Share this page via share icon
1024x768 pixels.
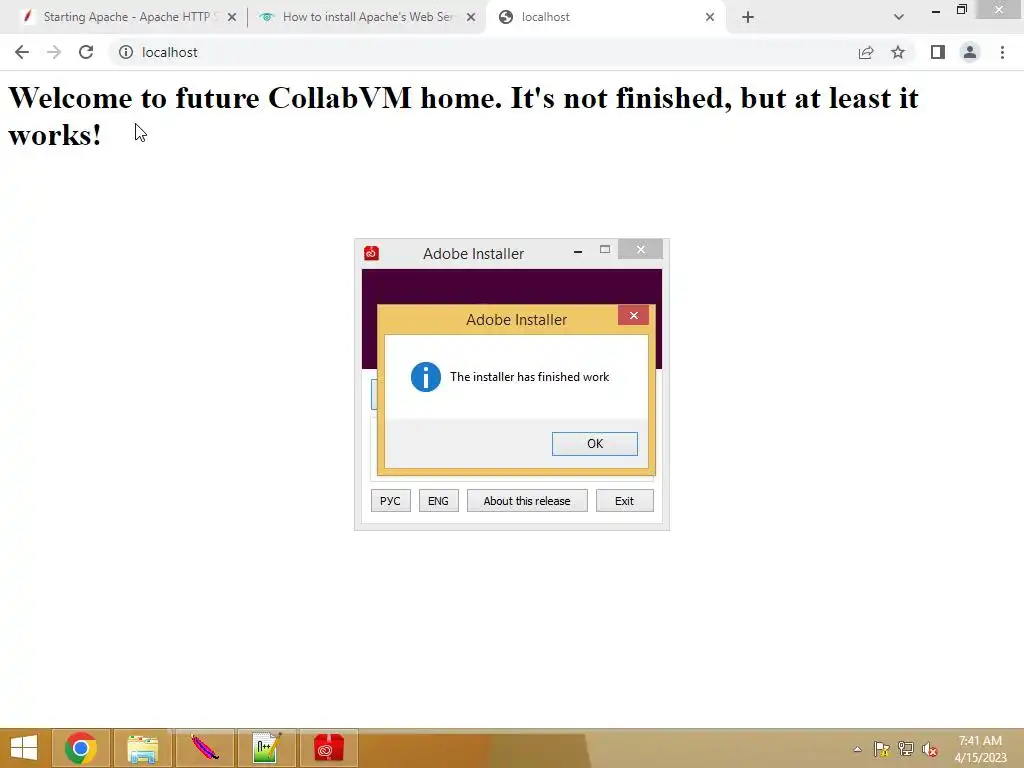[866, 52]
